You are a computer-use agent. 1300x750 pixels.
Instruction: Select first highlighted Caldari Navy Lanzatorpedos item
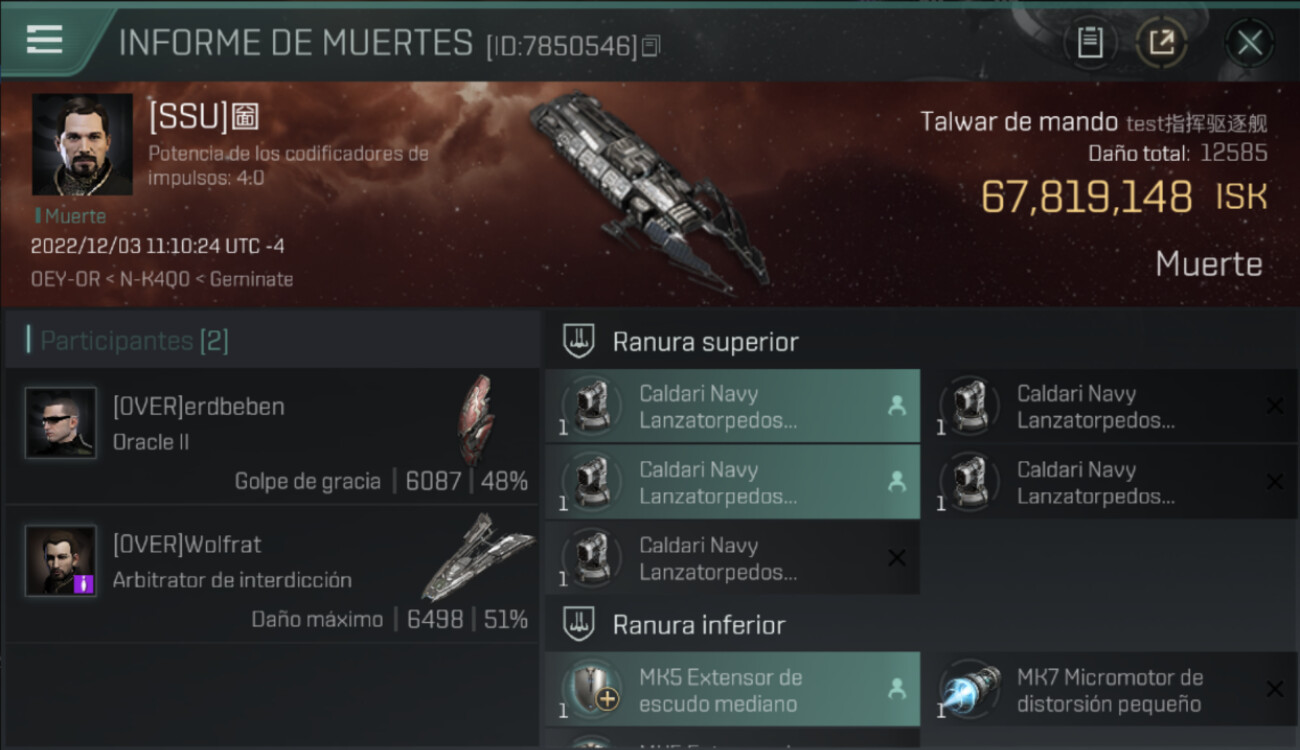733,407
